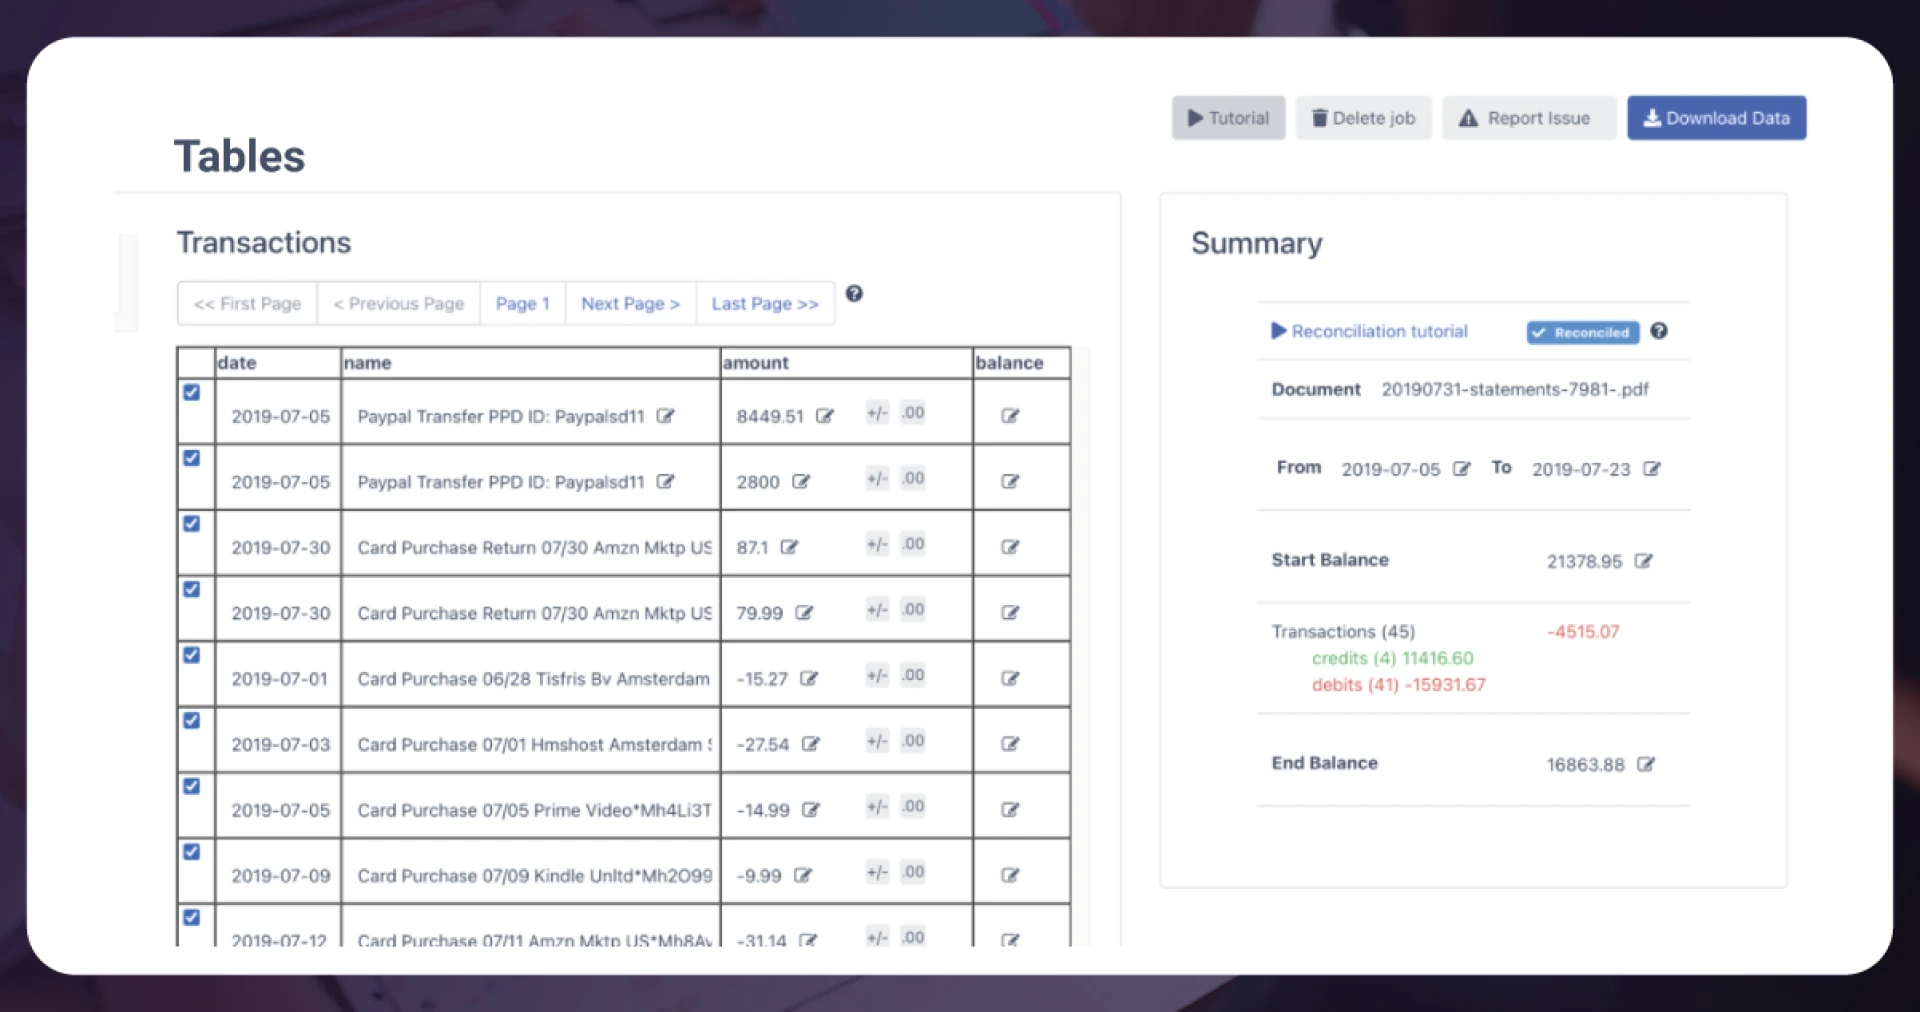Uncheck the Tisfris Bv Amsterdam row checkbox
The width and height of the screenshot is (1920, 1012).
coord(192,655)
